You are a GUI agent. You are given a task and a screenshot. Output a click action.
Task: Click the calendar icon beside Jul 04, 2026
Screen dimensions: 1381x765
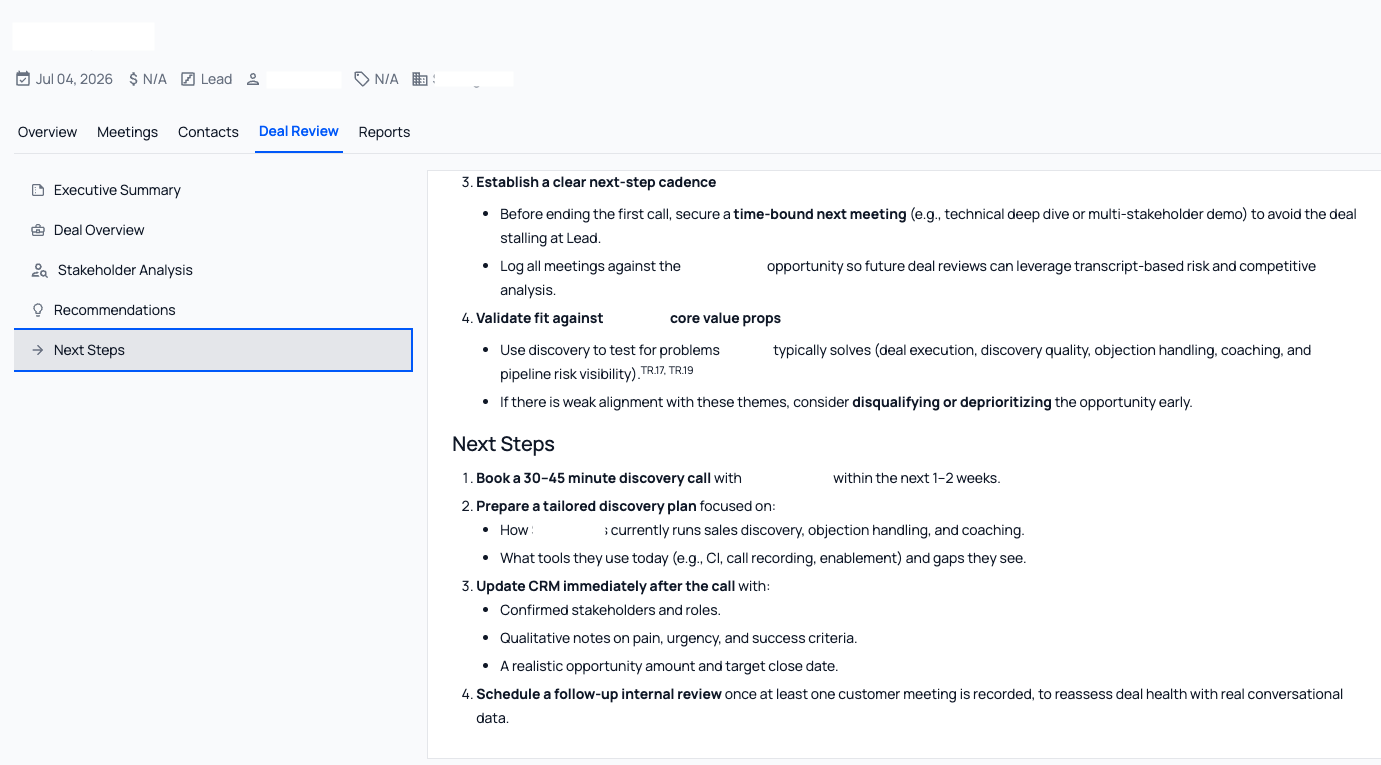22,78
